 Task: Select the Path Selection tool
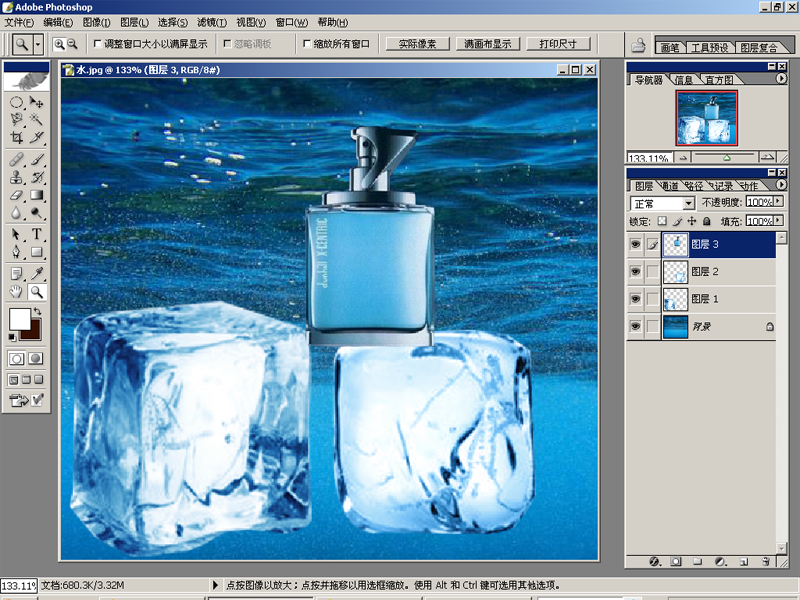[x=16, y=234]
